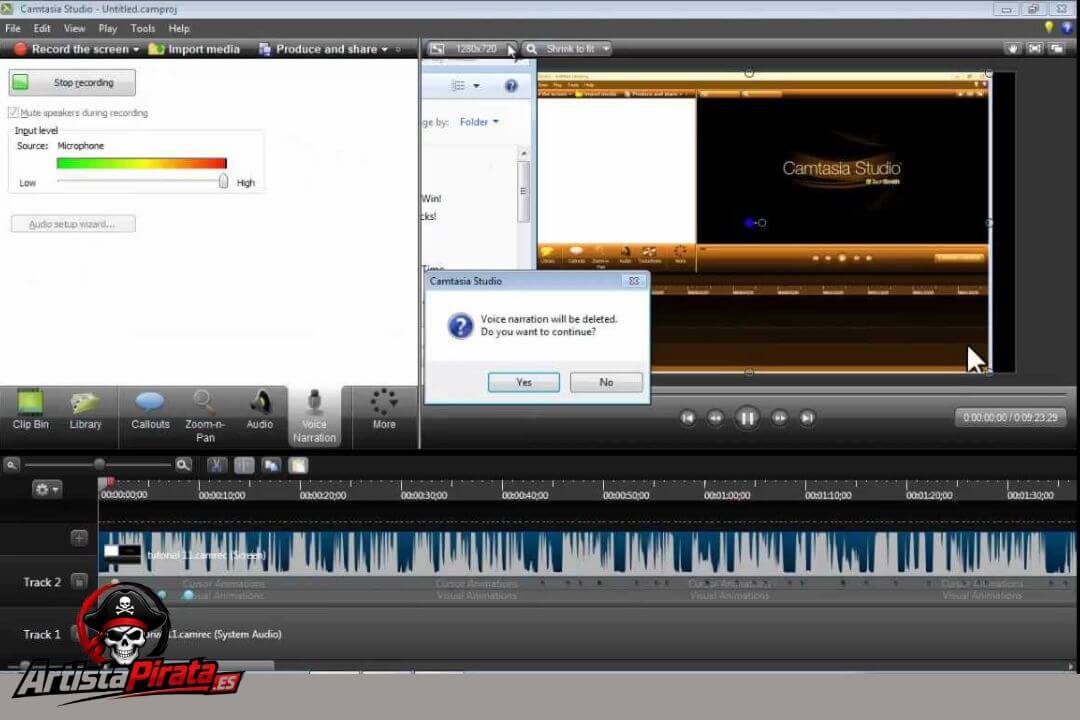Screen dimensions: 1080x720
Task: Click the Track 2 label
Action: (42, 582)
